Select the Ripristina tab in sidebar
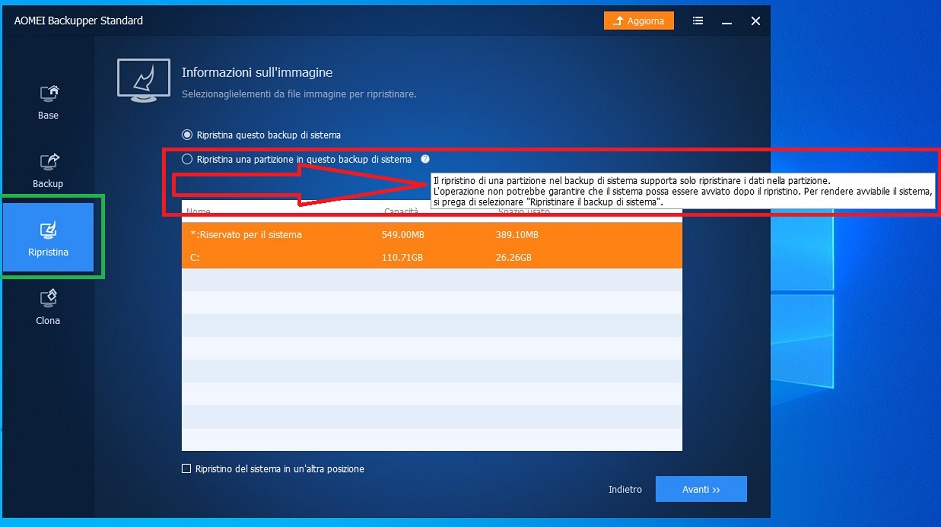Viewport: 941px width, 527px height. 48,238
